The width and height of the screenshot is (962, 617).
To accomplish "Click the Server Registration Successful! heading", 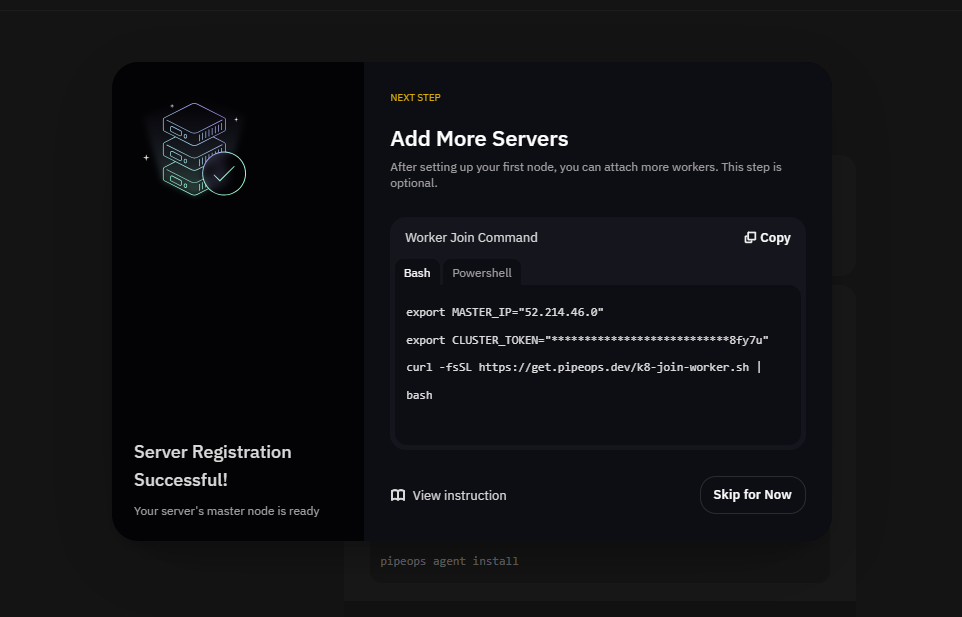I will coord(213,465).
